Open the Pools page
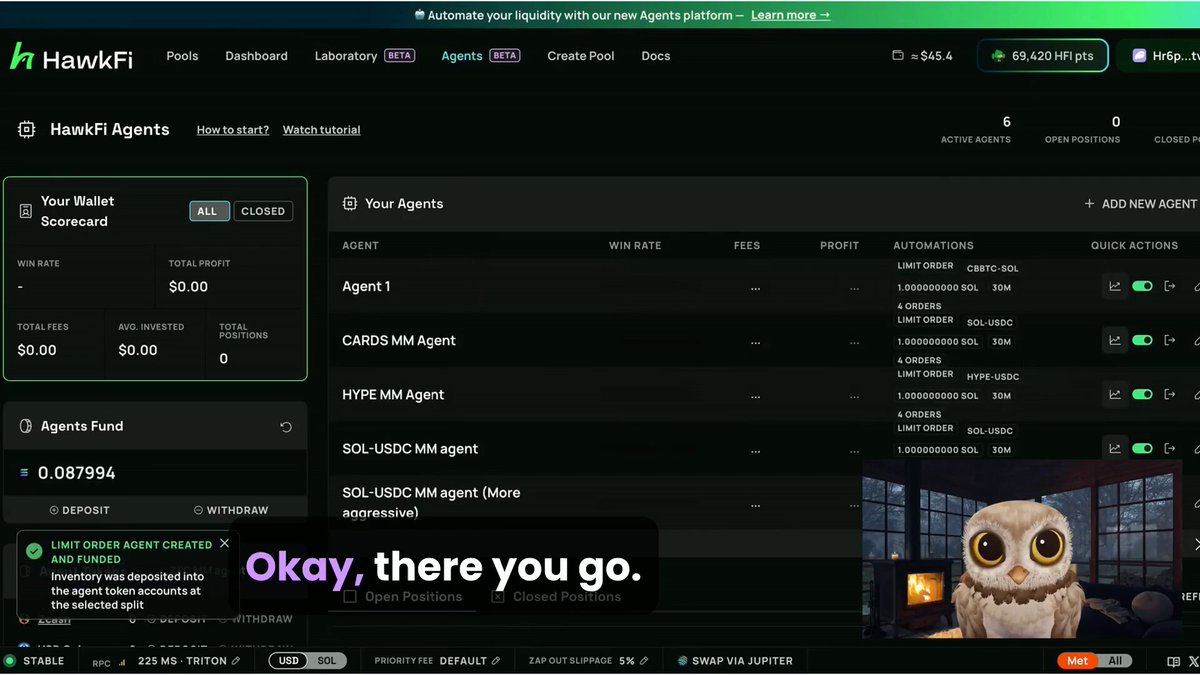The width and height of the screenshot is (1200, 675). pos(182,56)
